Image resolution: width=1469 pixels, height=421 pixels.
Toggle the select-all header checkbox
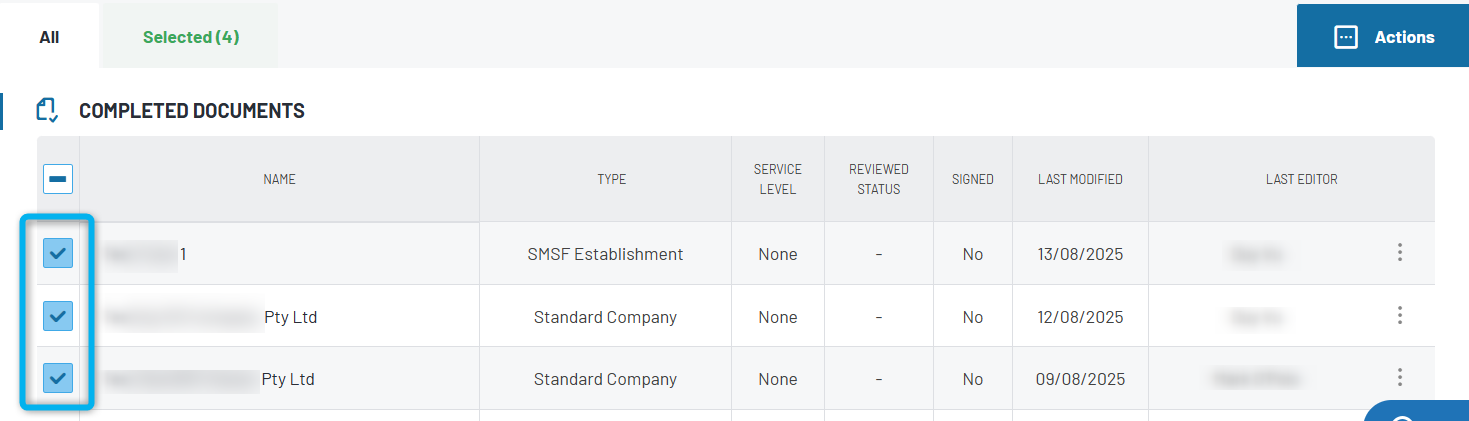coord(58,179)
